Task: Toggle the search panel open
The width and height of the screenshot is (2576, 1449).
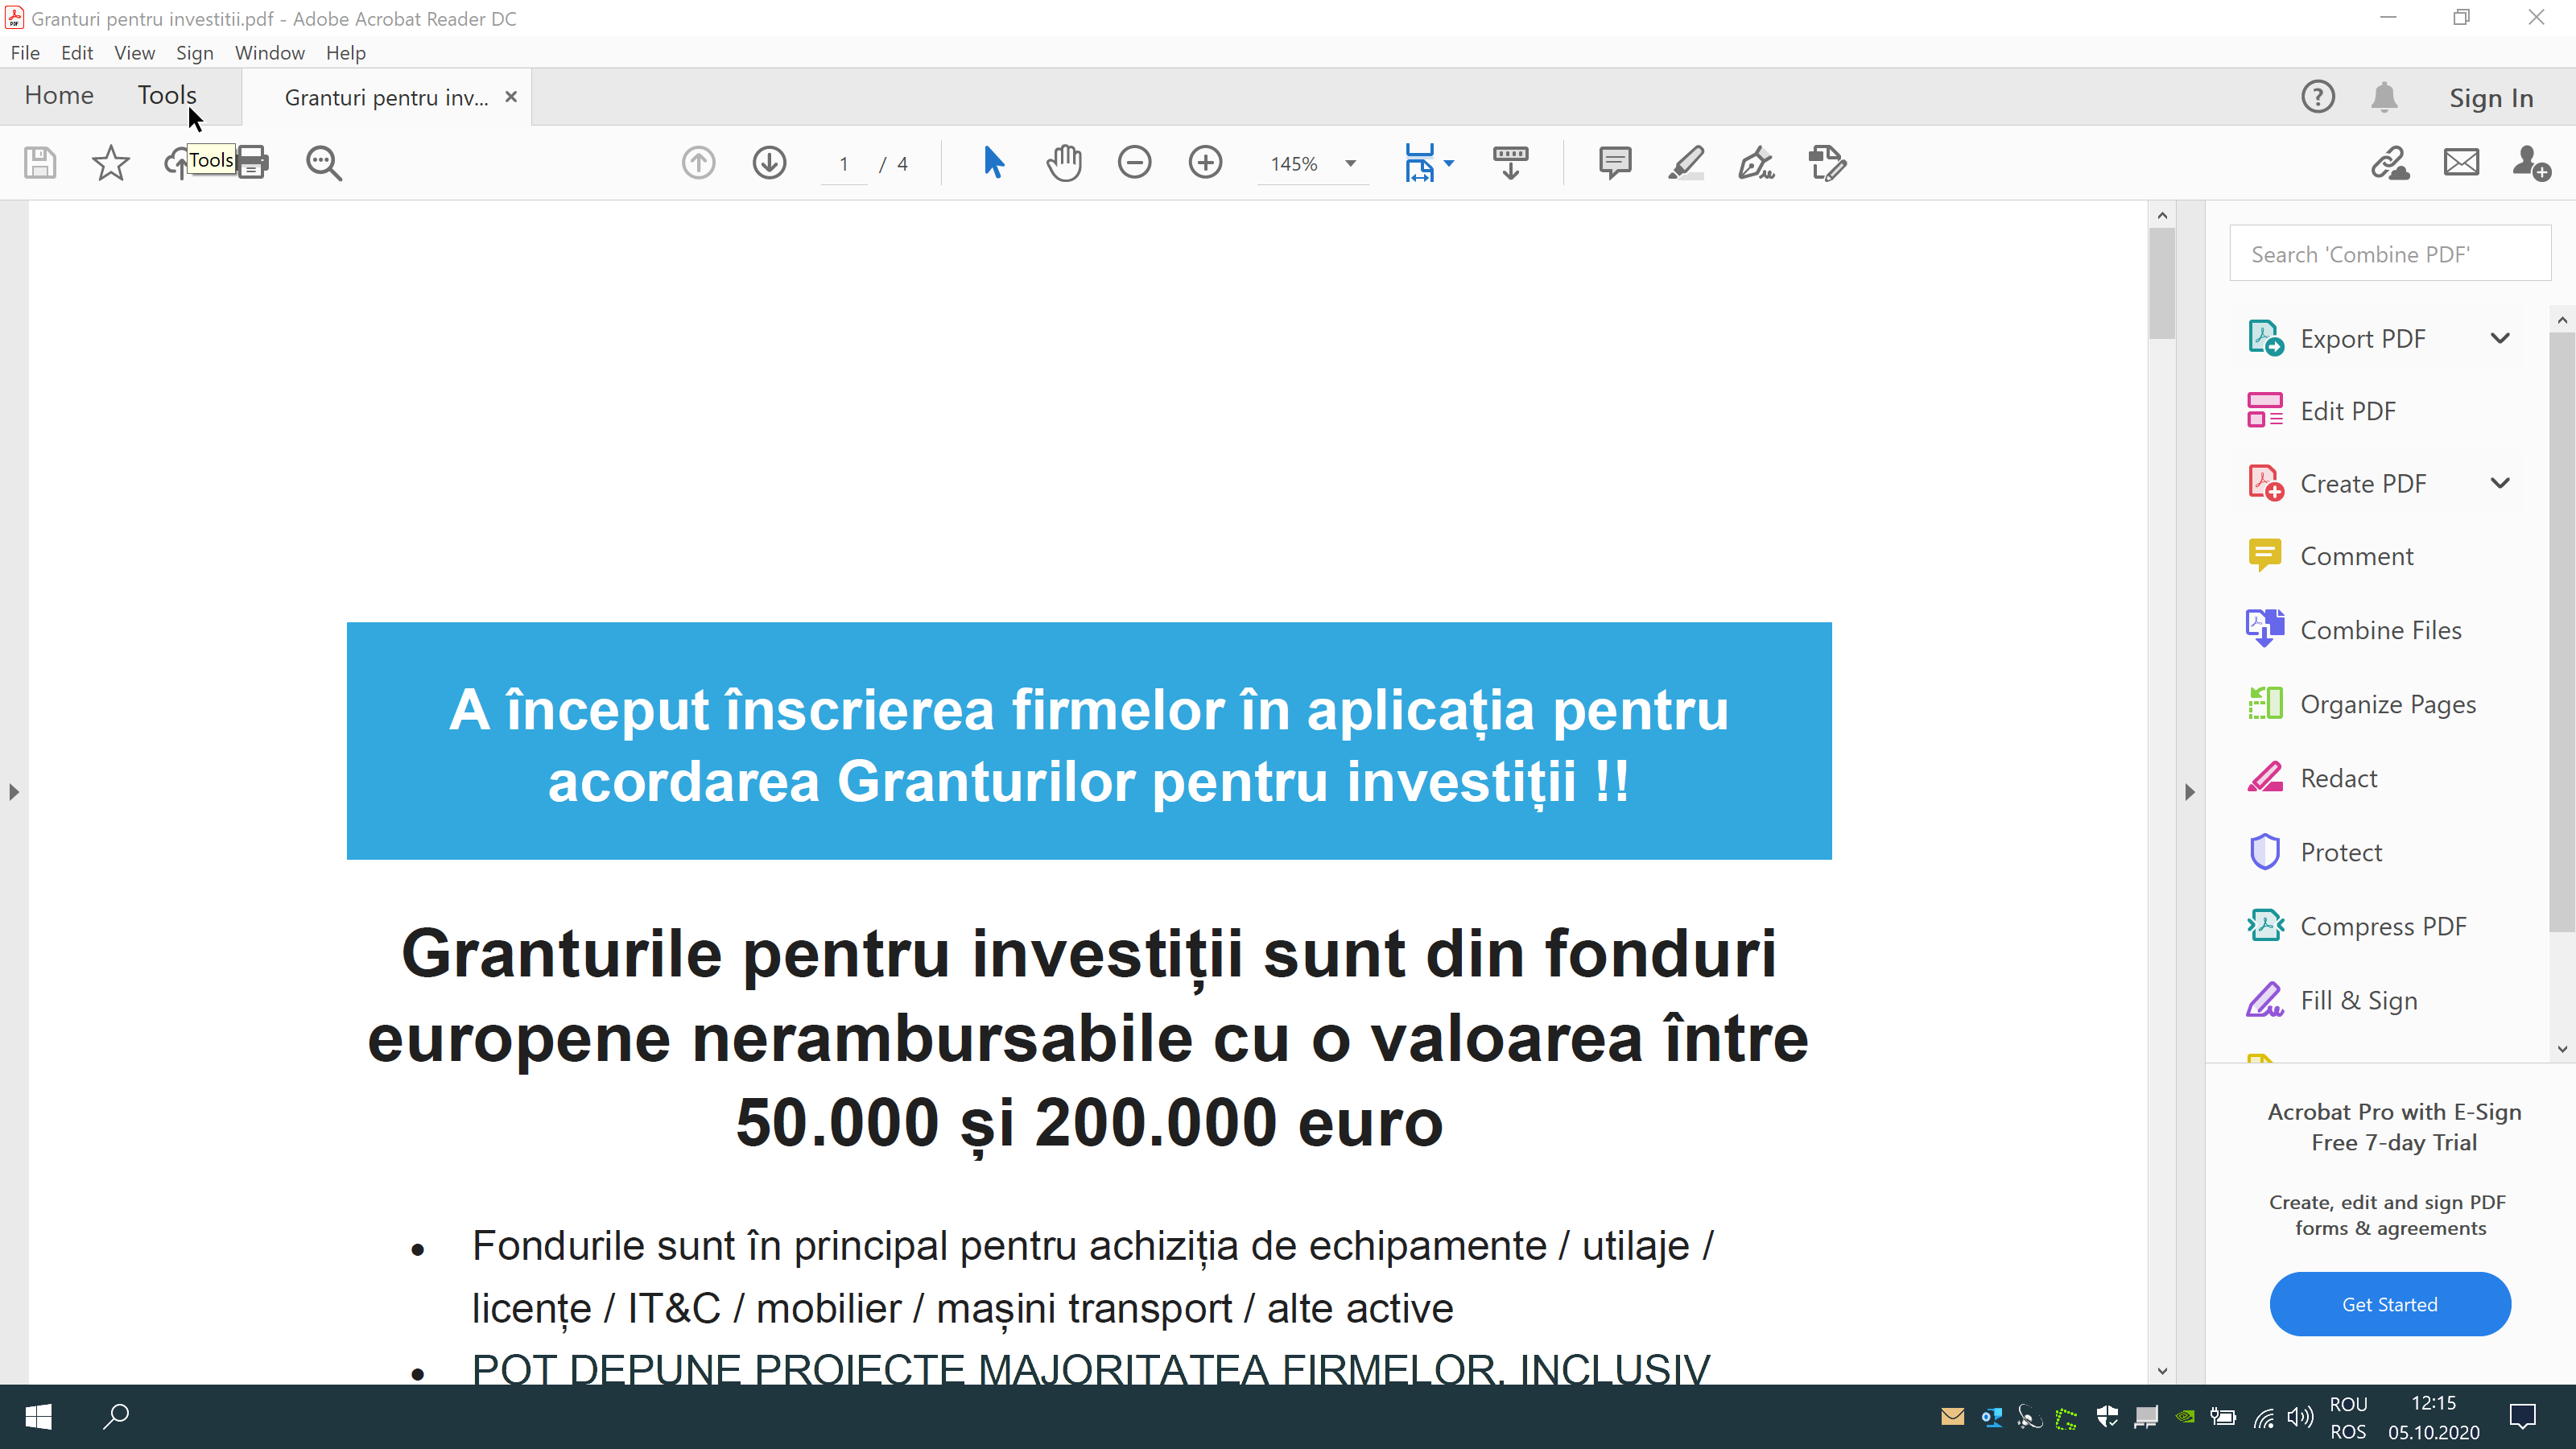Action: click(x=324, y=161)
